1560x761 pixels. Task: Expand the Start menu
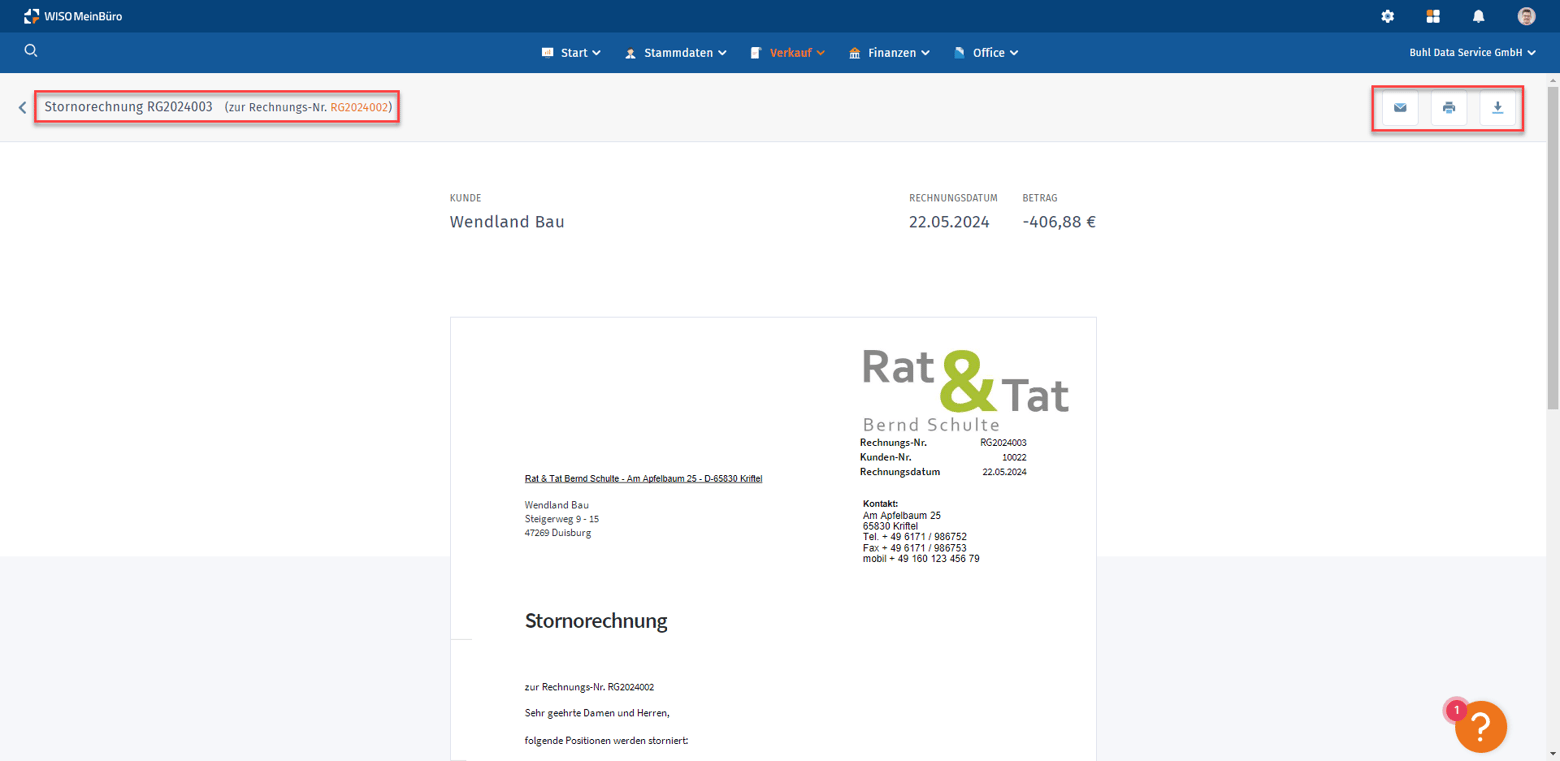(x=571, y=53)
